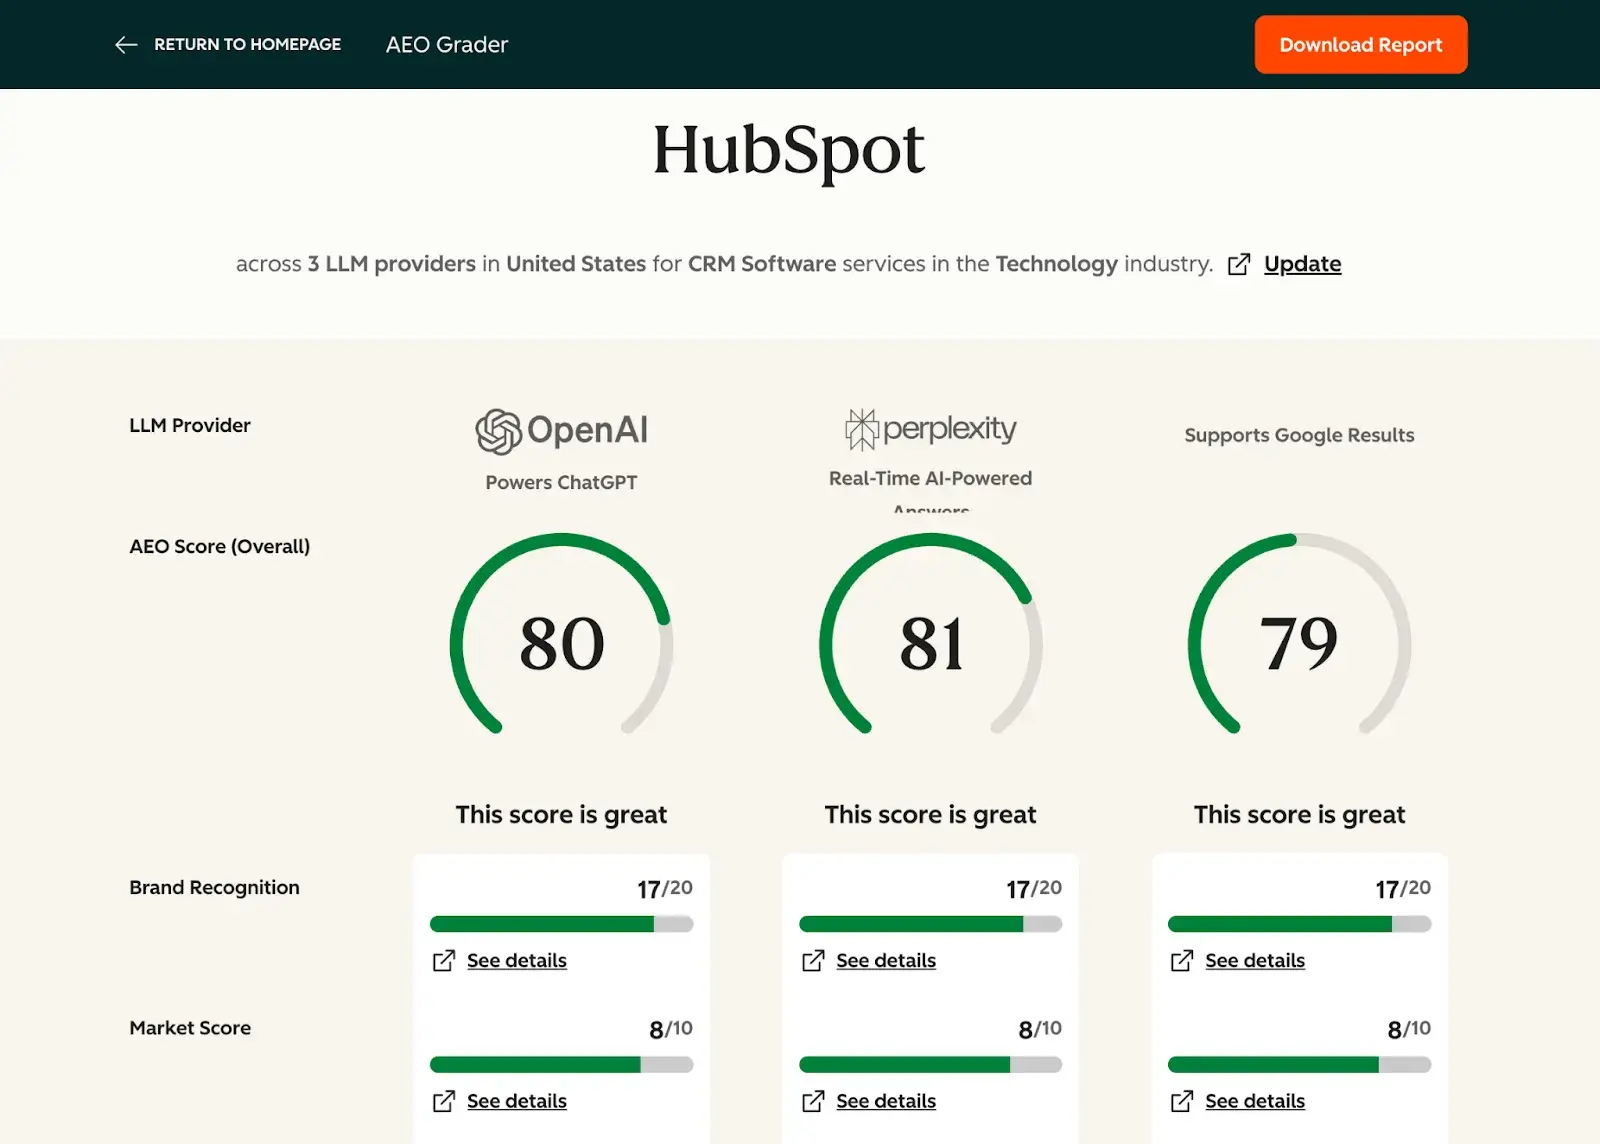The height and width of the screenshot is (1144, 1600).
Task: Open See details for Perplexity Brand Recognition
Action: point(886,961)
